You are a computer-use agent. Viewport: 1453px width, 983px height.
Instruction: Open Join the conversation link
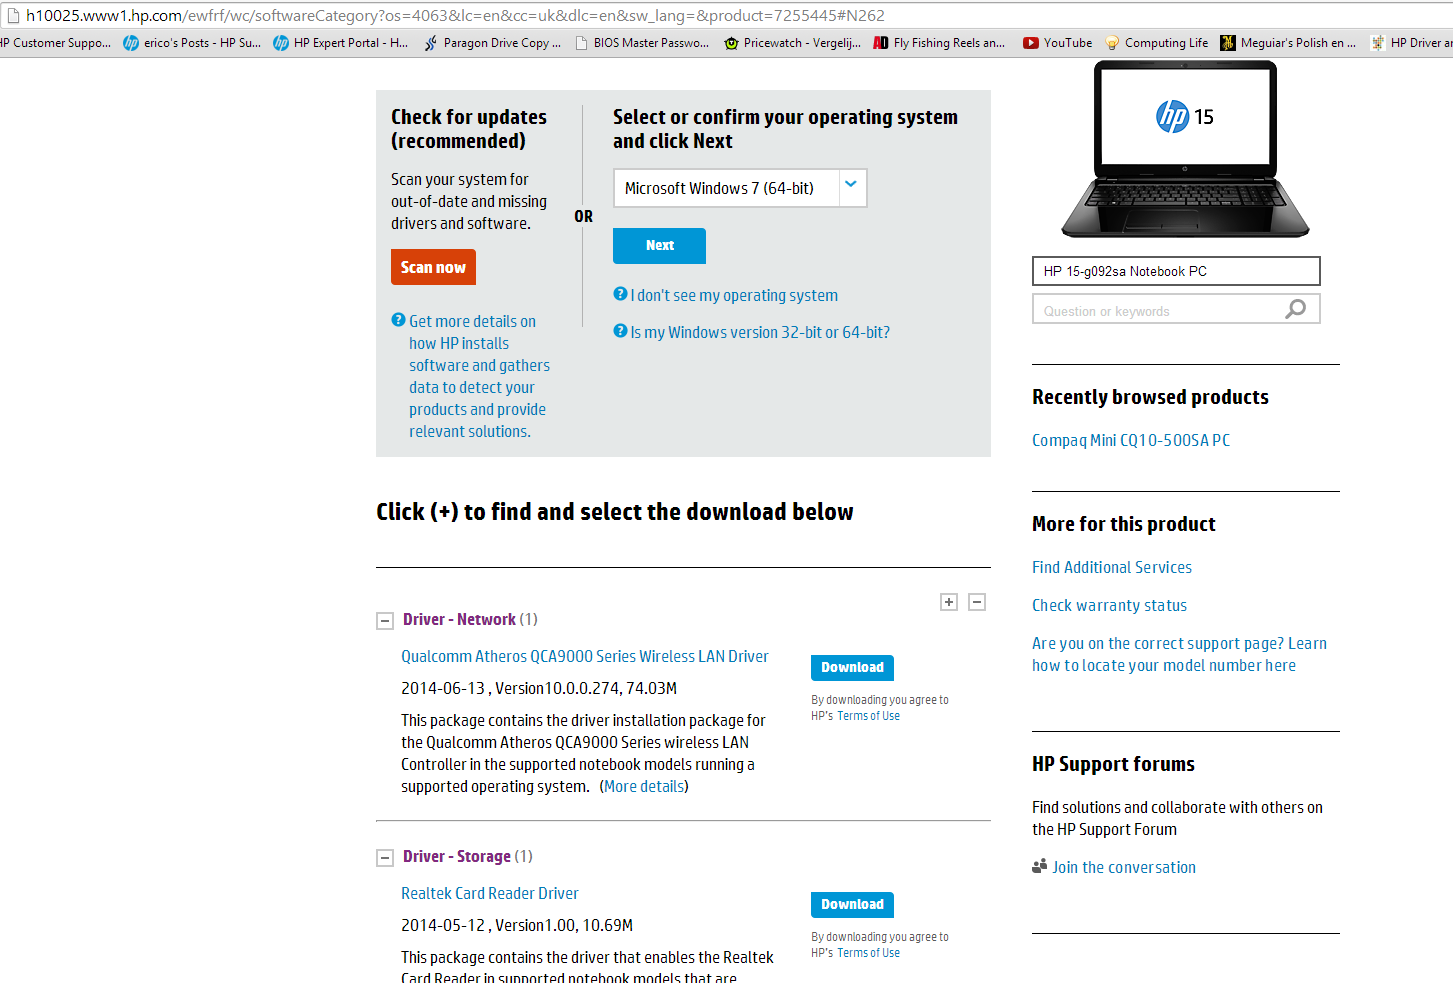pos(1124,867)
